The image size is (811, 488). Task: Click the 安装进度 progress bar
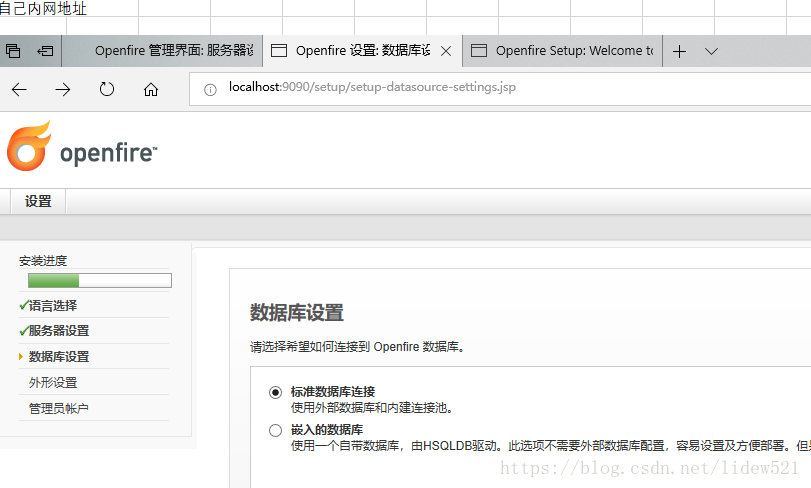click(x=100, y=280)
